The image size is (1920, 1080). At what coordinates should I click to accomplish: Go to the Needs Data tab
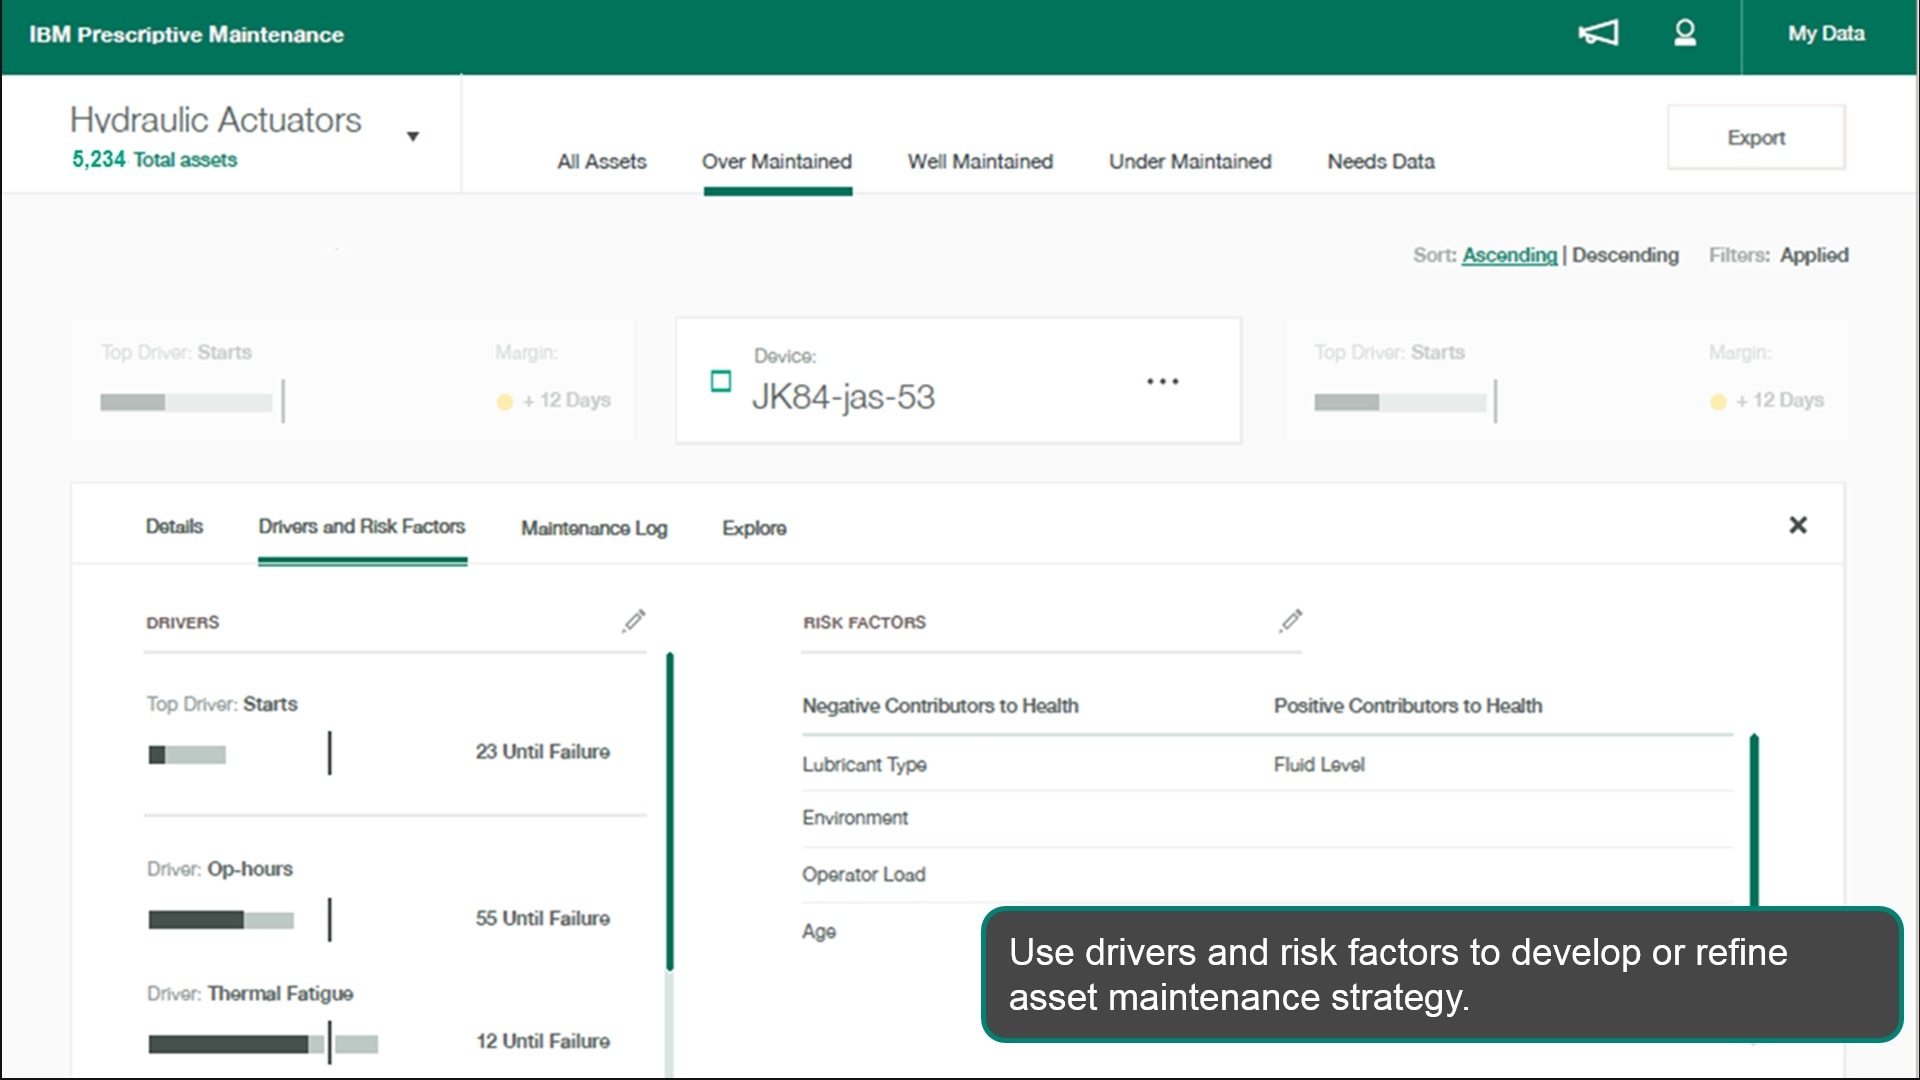(1381, 161)
